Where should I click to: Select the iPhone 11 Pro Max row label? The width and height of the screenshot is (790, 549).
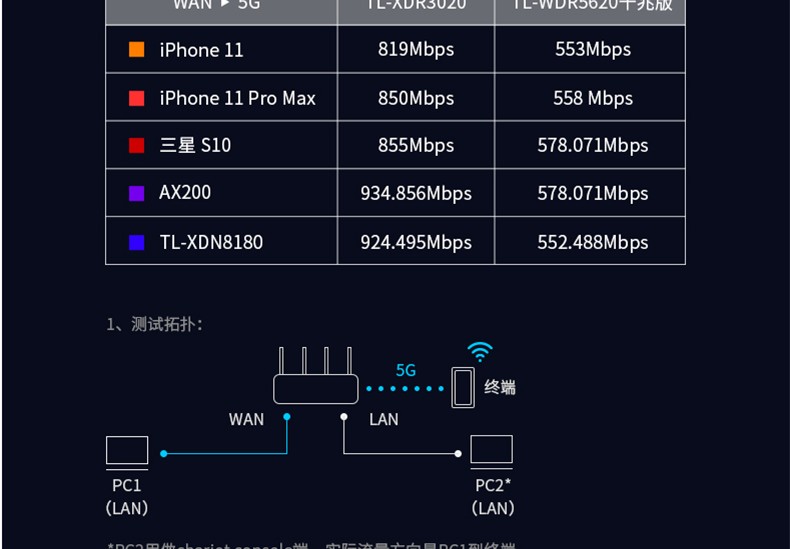click(x=237, y=98)
